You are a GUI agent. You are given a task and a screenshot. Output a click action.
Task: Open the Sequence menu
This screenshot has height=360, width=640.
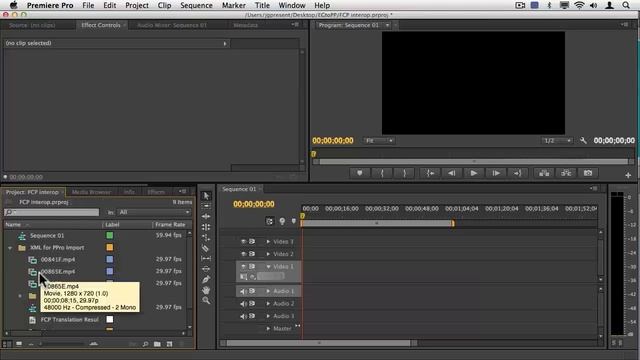click(196, 5)
